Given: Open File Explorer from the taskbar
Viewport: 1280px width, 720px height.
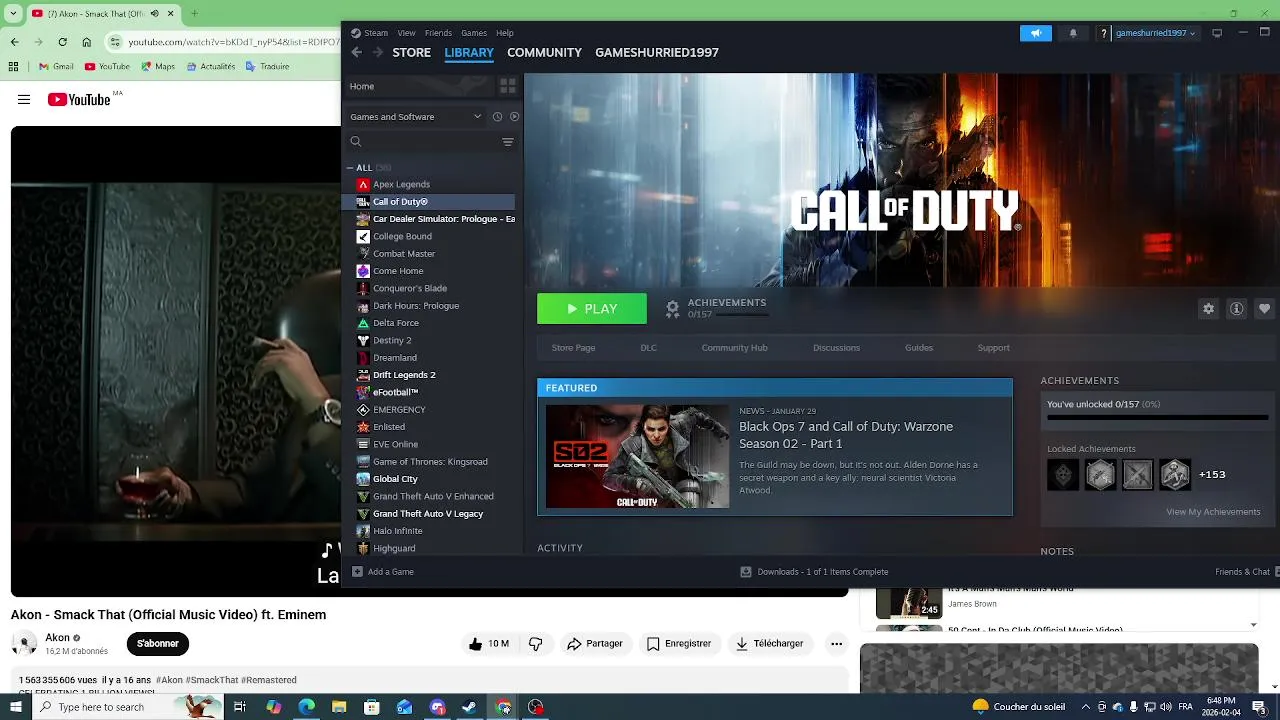Looking at the screenshot, I should 339,707.
